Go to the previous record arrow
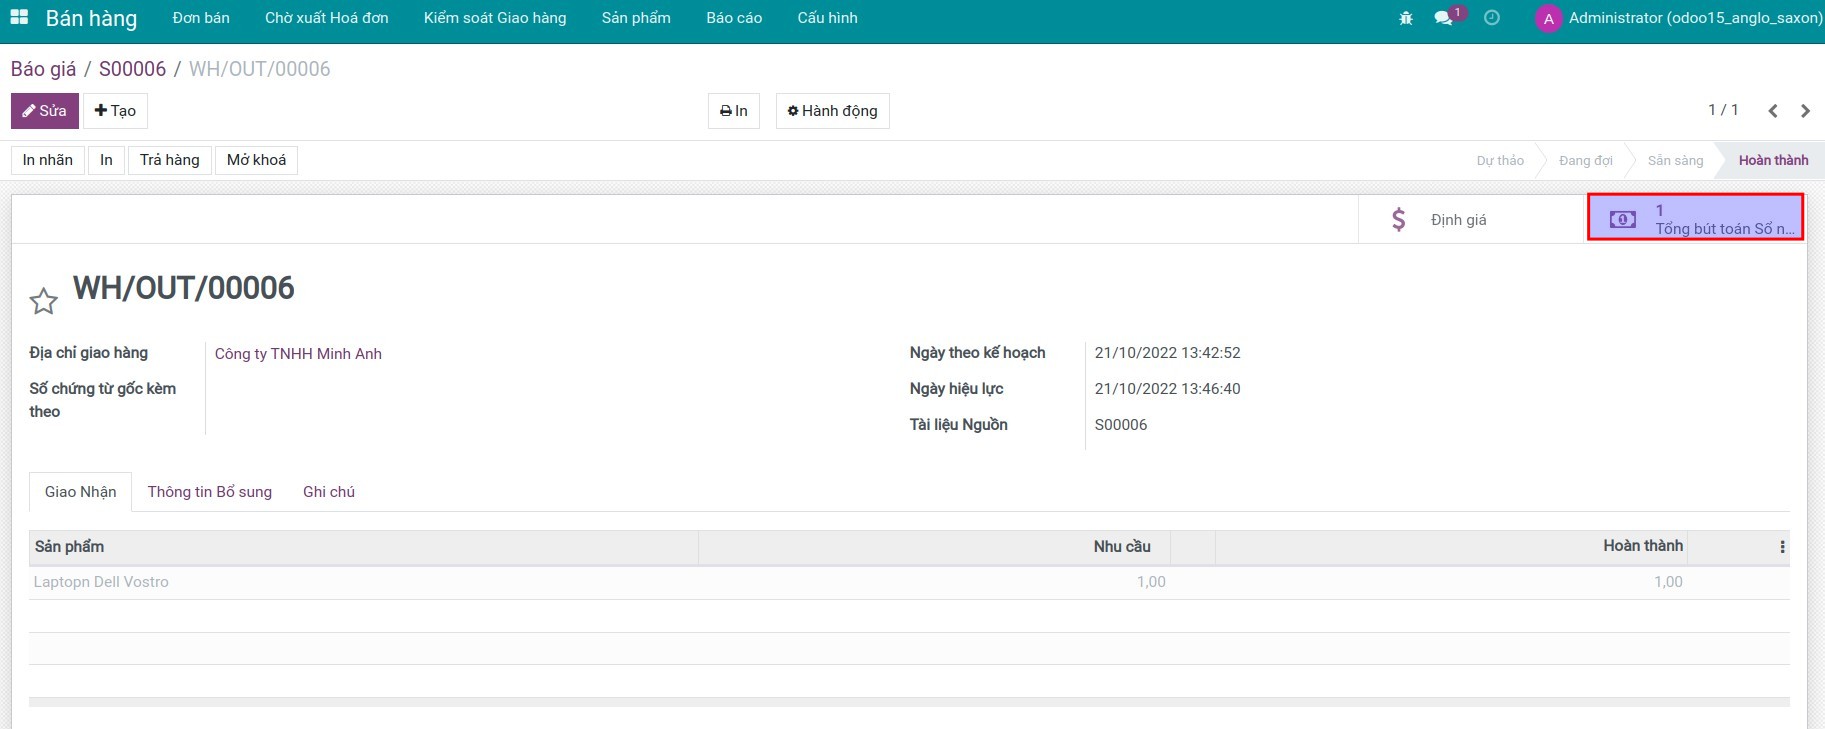This screenshot has width=1825, height=729. (1773, 111)
